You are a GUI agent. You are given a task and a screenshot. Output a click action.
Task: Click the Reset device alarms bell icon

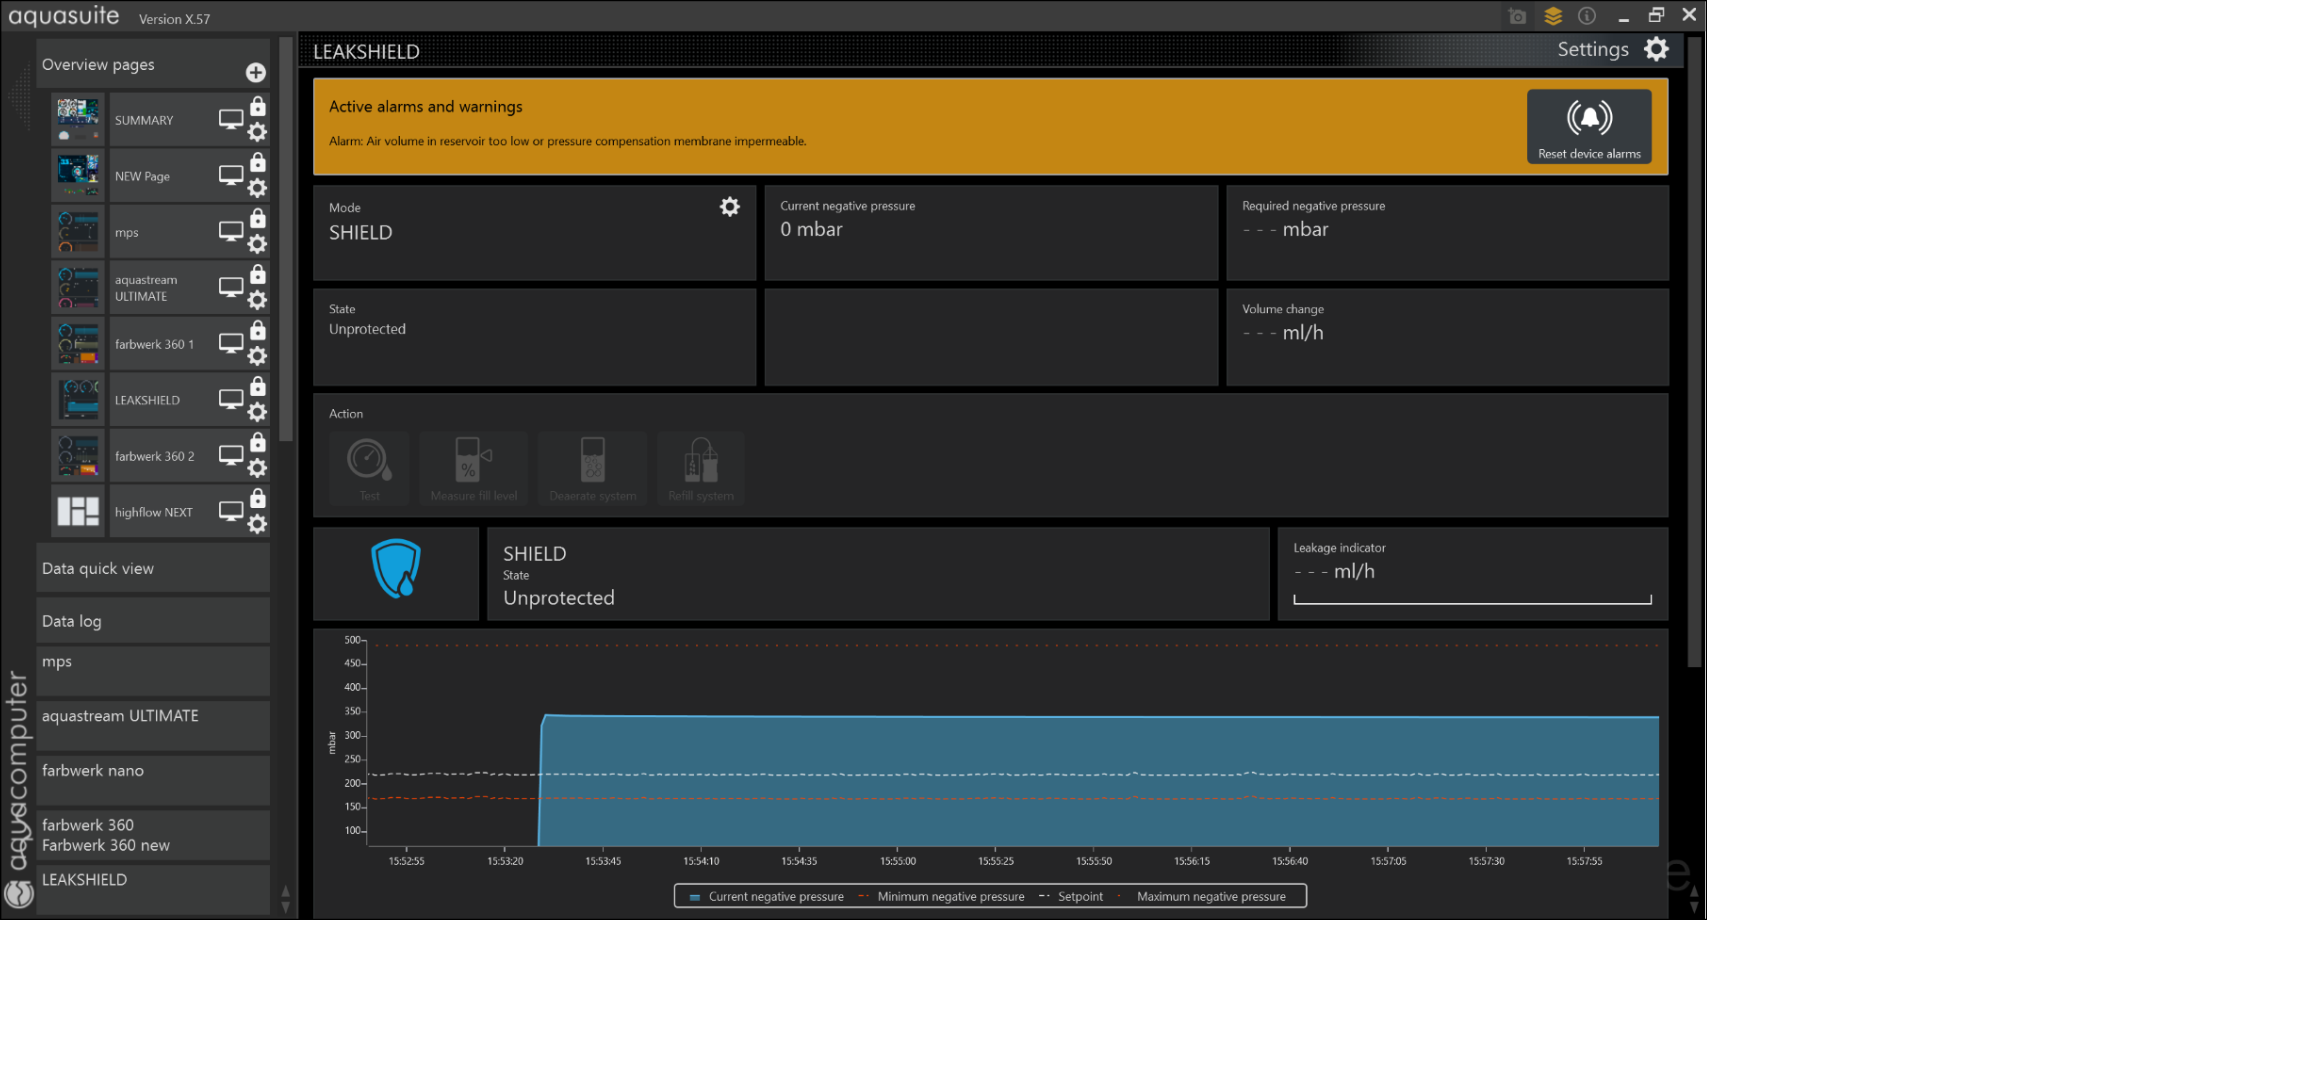[x=1588, y=119]
